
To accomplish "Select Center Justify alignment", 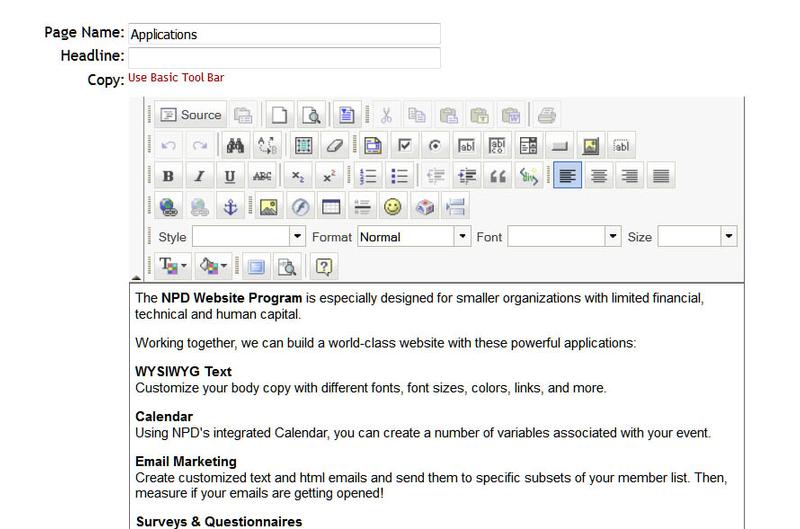I will click(x=598, y=176).
